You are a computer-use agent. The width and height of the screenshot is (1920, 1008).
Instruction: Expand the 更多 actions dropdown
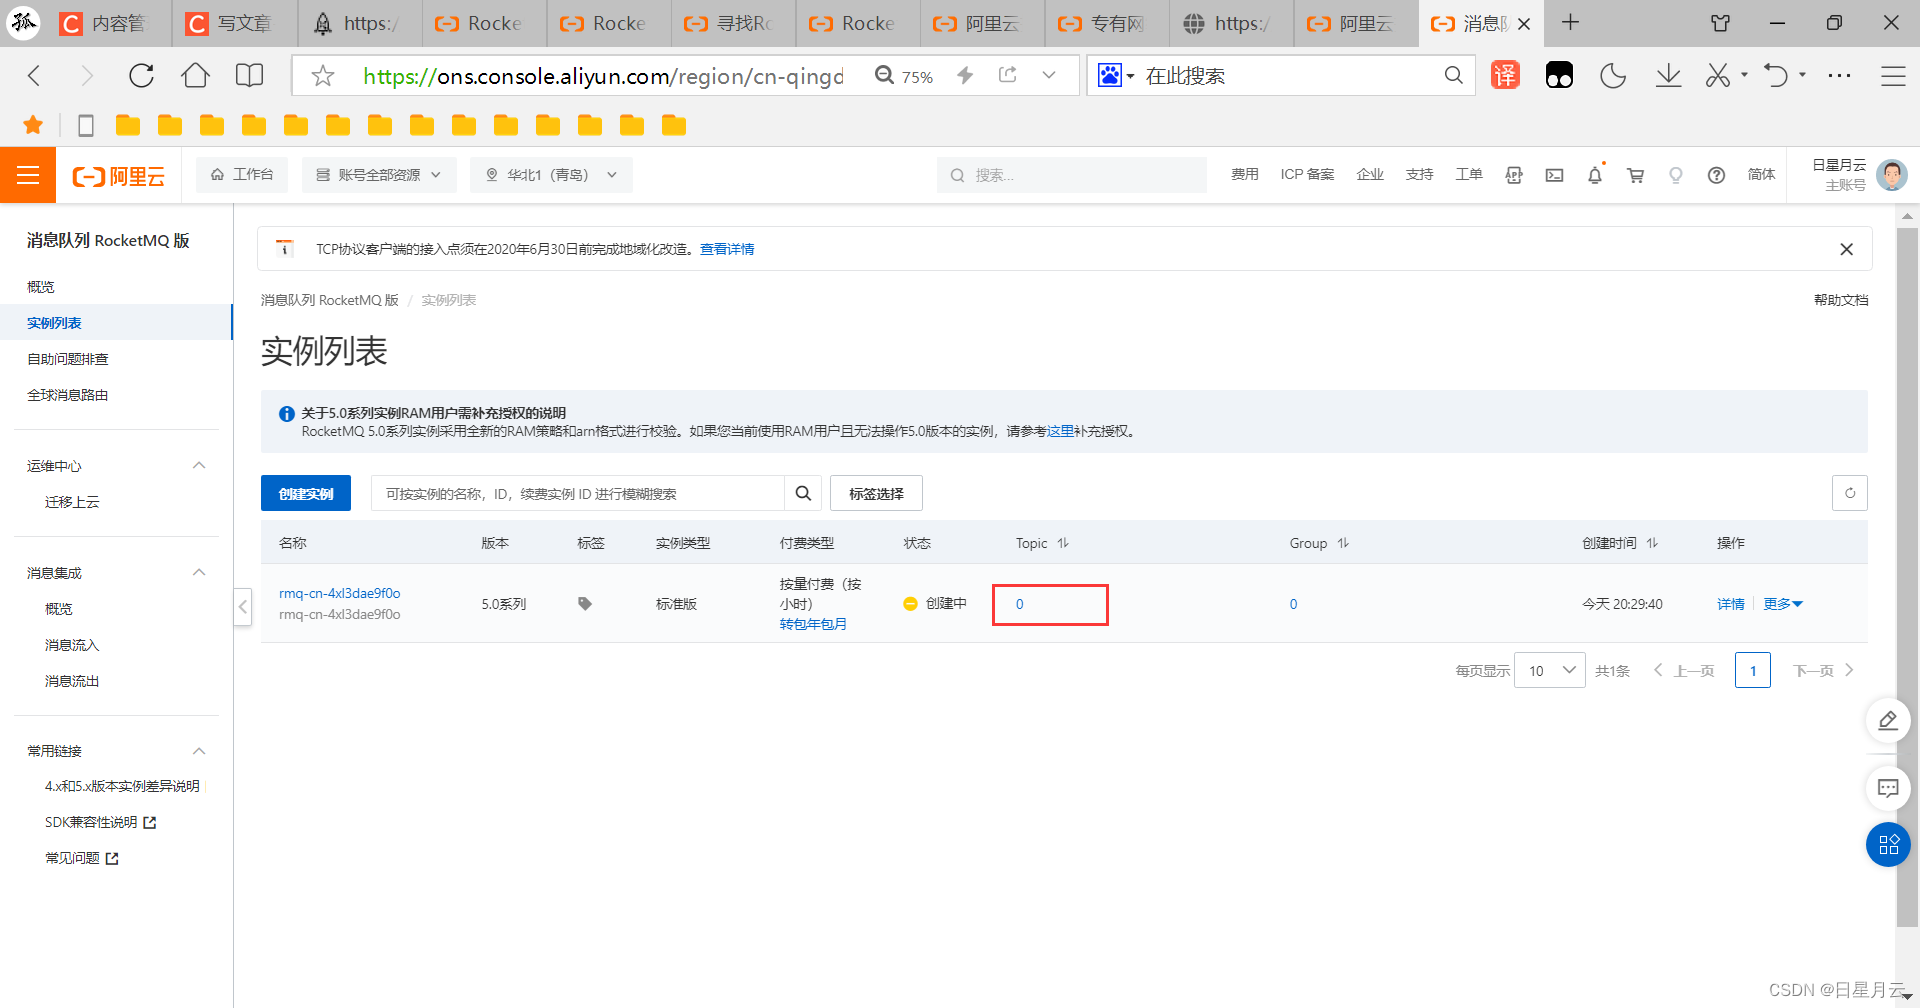[1783, 604]
